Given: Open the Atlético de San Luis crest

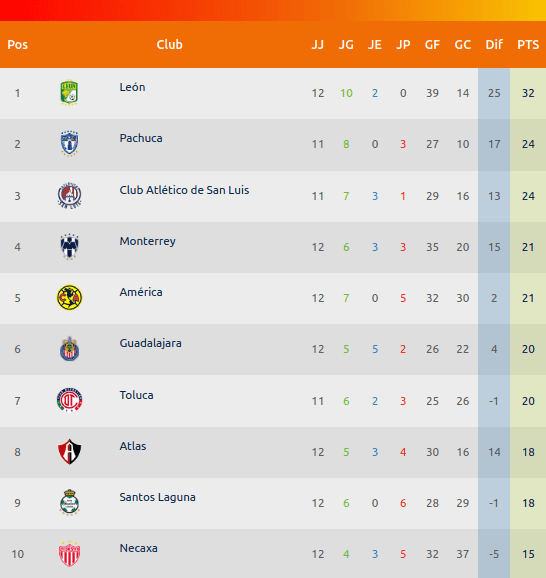Looking at the screenshot, I should [69, 195].
